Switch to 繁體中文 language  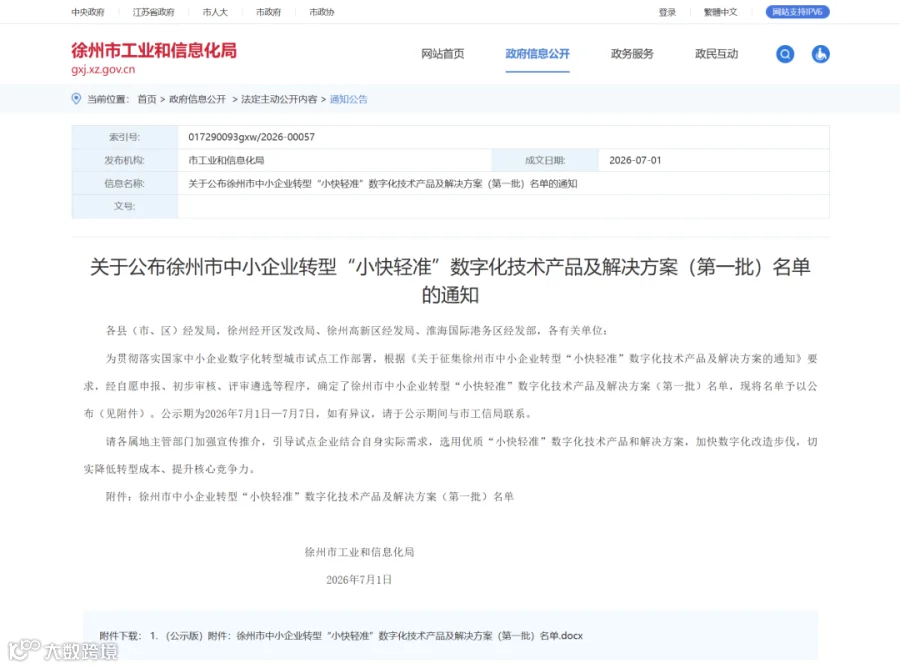coord(720,12)
